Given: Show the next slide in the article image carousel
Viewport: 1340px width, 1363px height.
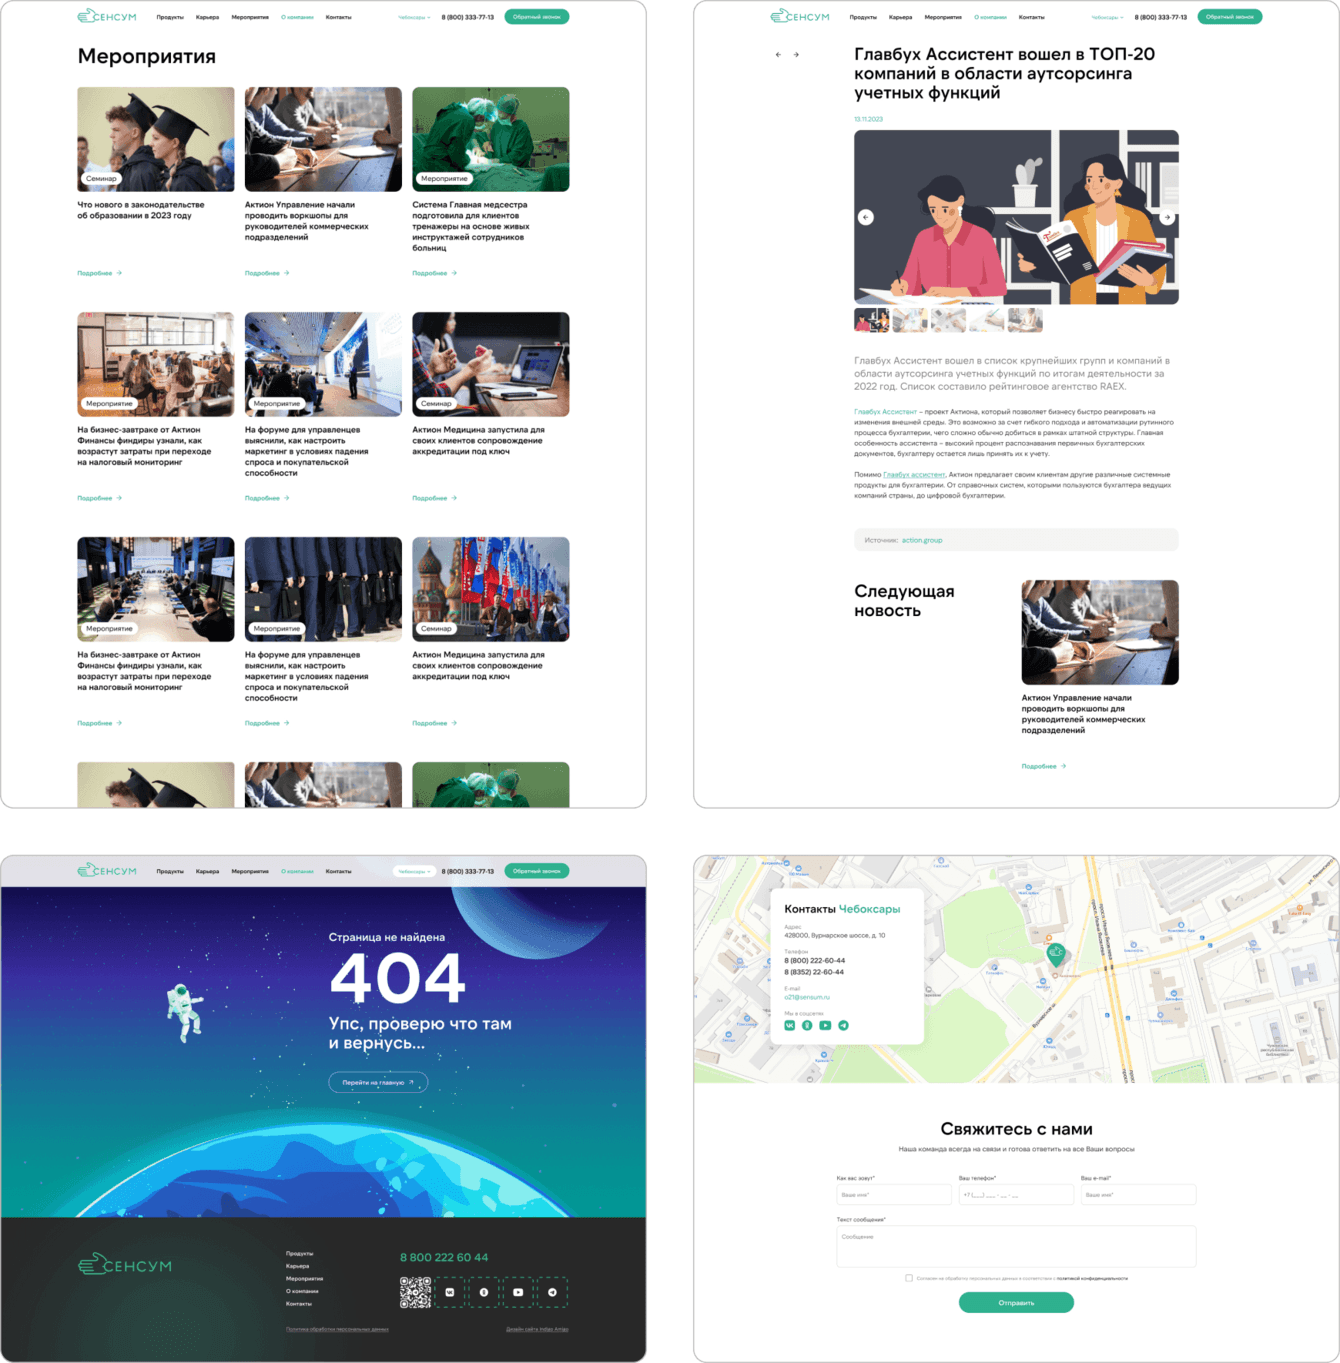Looking at the screenshot, I should pos(1166,217).
